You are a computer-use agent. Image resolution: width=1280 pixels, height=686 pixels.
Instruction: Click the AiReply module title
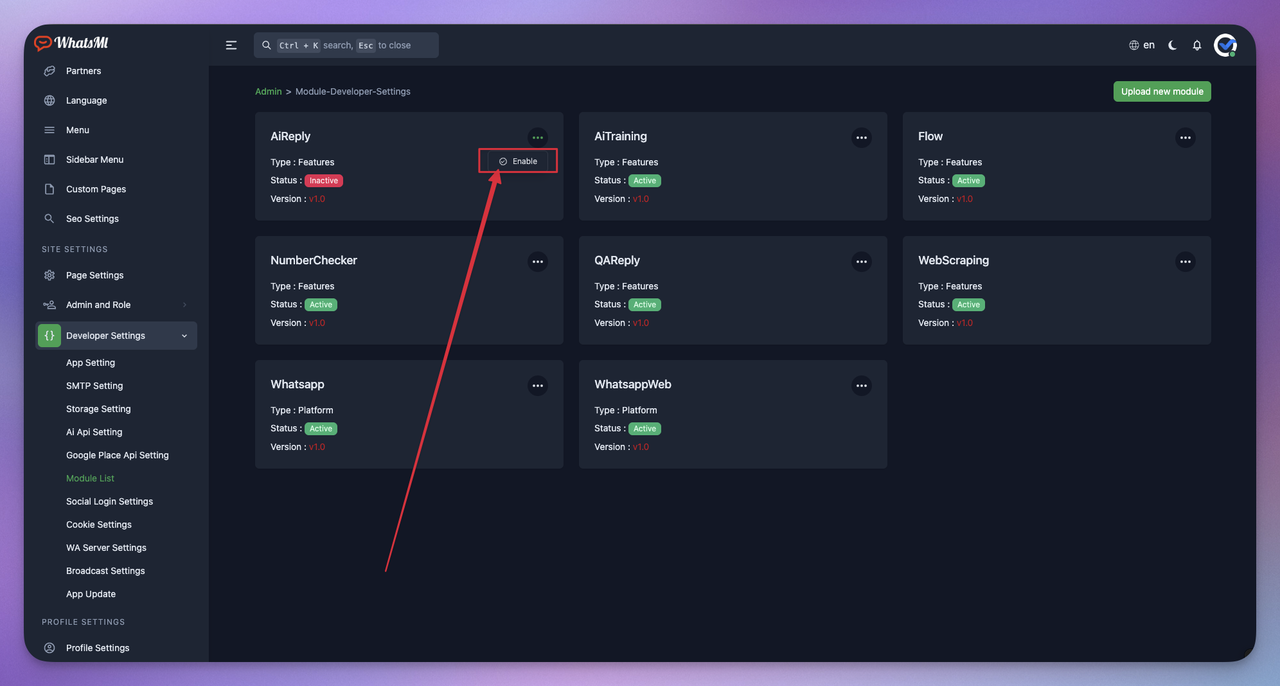[290, 136]
